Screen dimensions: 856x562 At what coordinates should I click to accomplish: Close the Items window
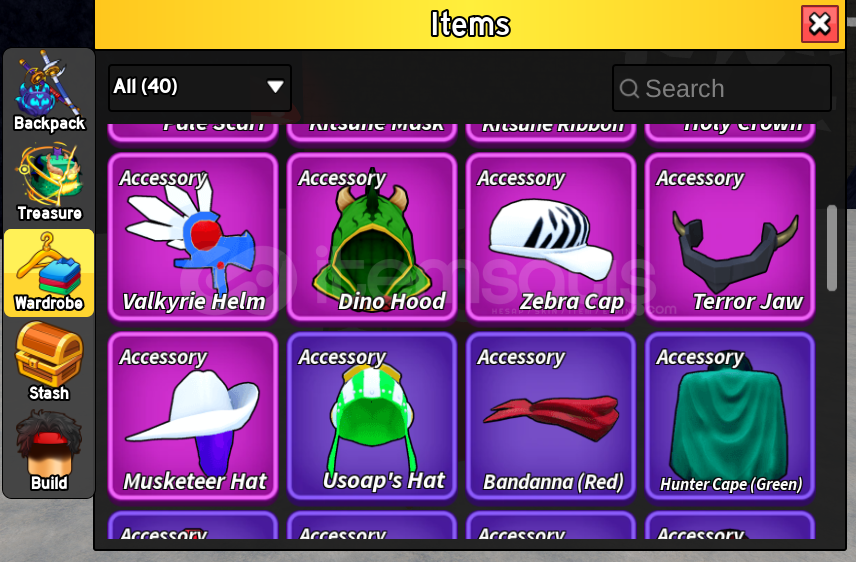[x=819, y=24]
